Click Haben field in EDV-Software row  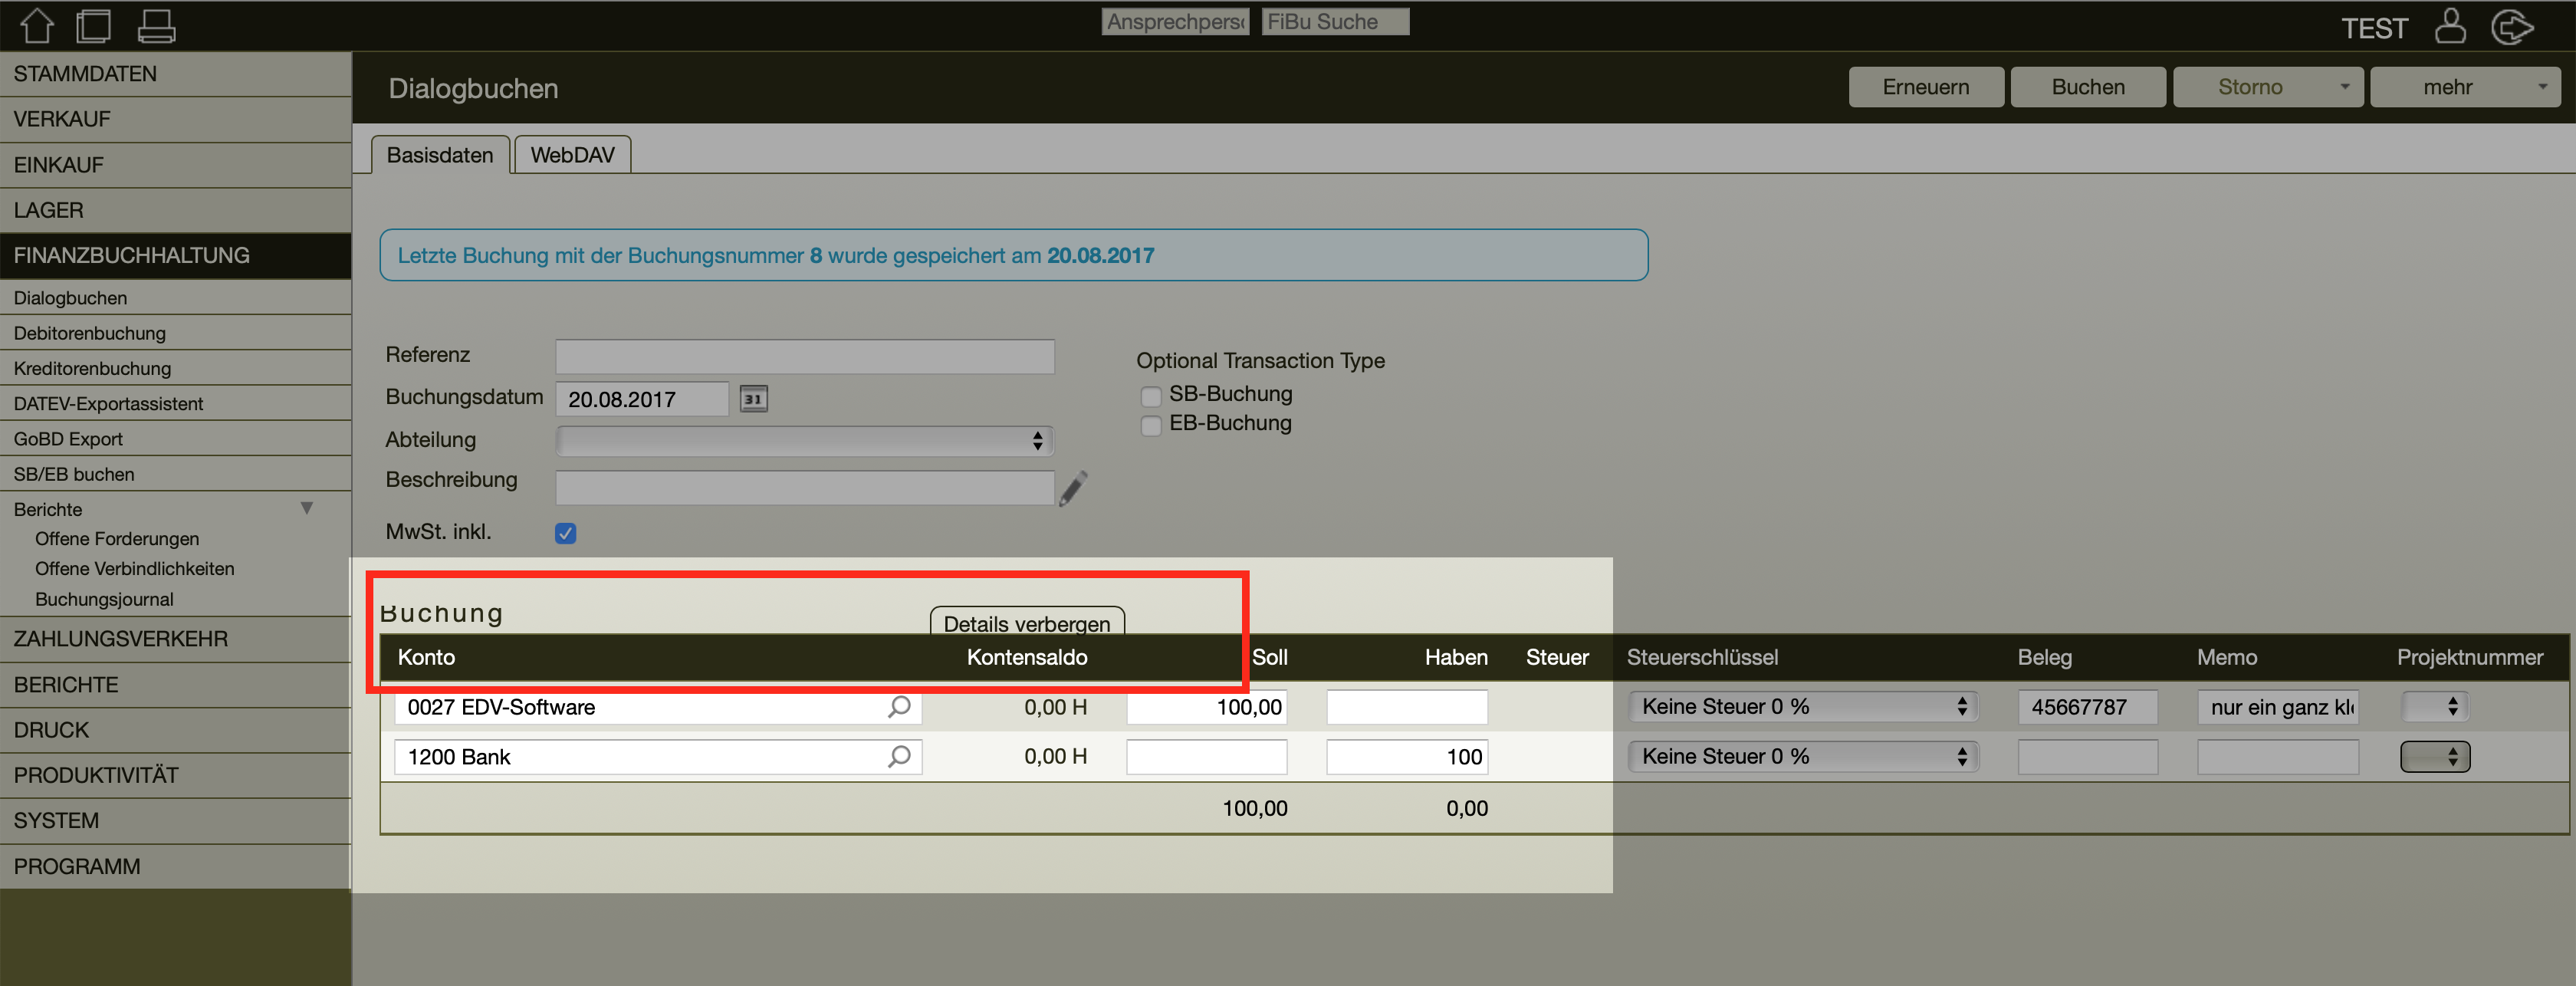(x=1406, y=707)
